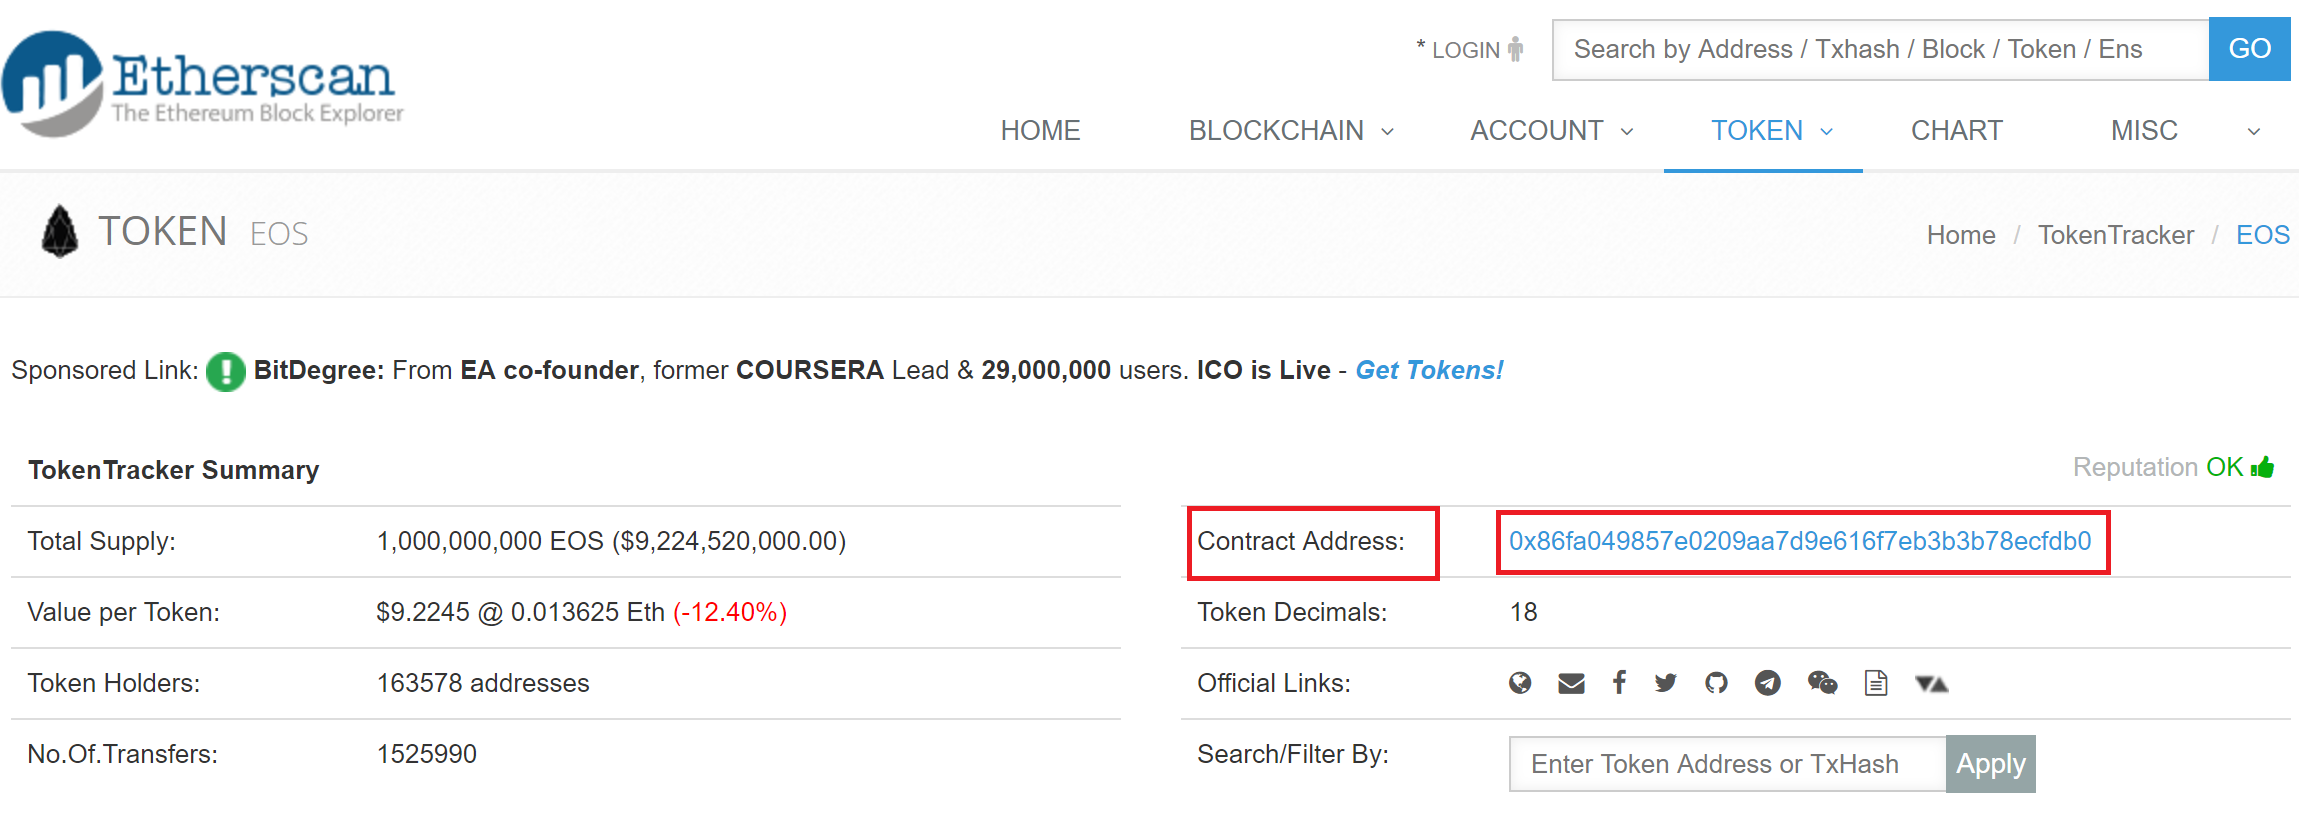This screenshot has height=823, width=2299.
Task: Open the EOS contract address link
Action: click(x=1800, y=541)
